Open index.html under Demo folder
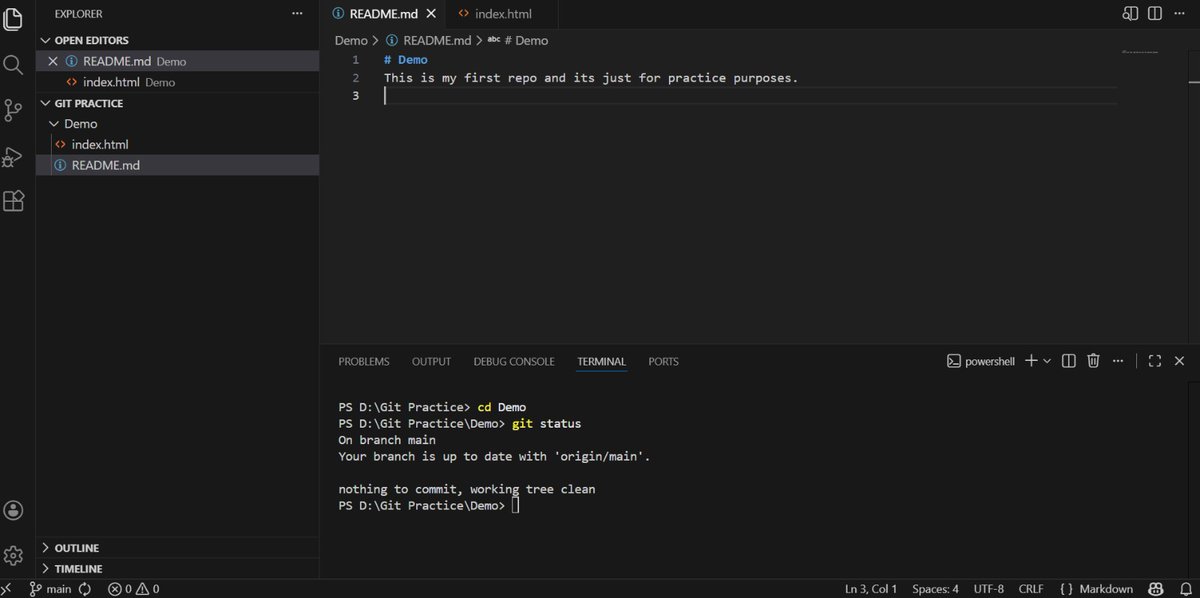 100,144
